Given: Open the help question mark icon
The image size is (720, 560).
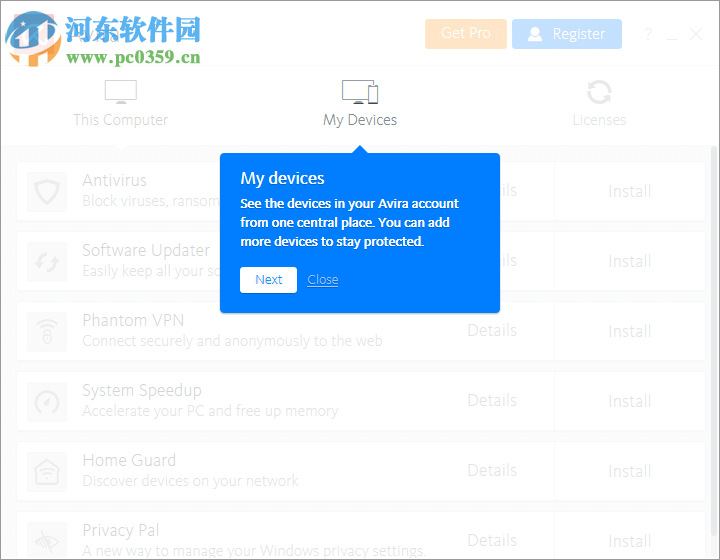Looking at the screenshot, I should [648, 34].
